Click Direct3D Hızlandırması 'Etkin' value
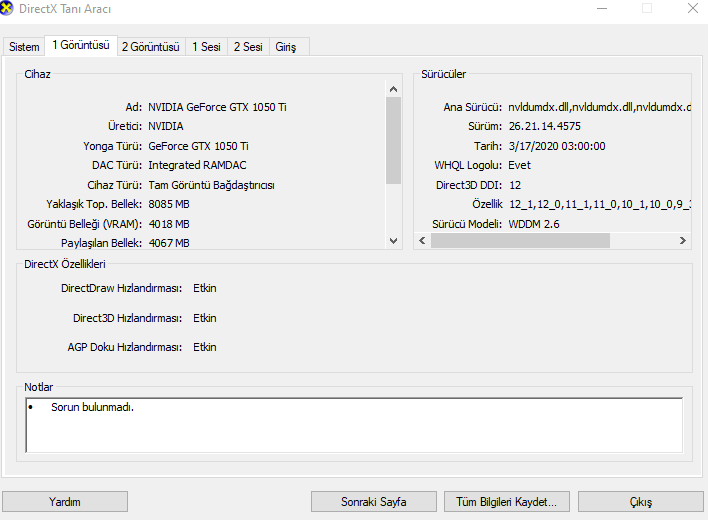Image resolution: width=708 pixels, height=520 pixels. (x=205, y=318)
